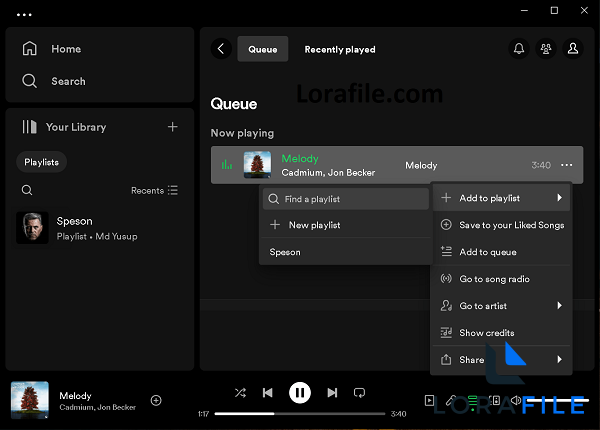Add Melody to Liked Songs in player bar

point(156,400)
